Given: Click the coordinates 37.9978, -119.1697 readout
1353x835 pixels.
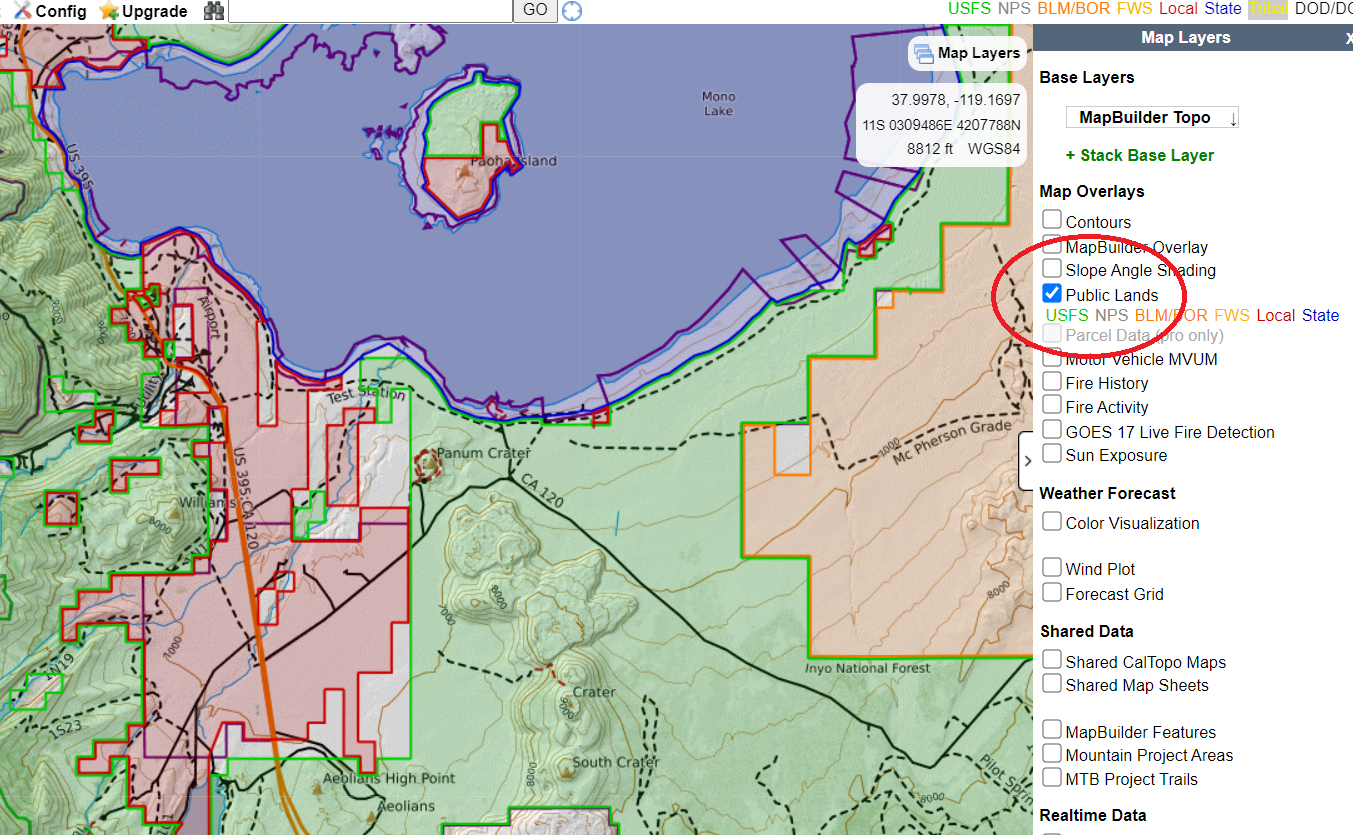Looking at the screenshot, I should click(x=956, y=100).
